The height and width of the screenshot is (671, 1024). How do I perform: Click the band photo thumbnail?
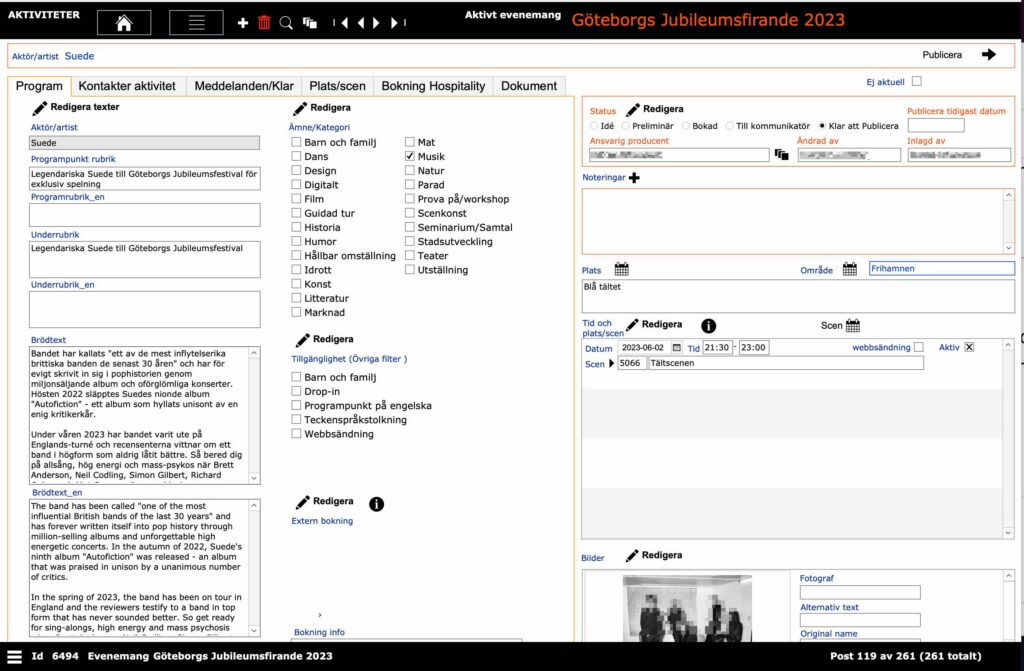tap(687, 608)
